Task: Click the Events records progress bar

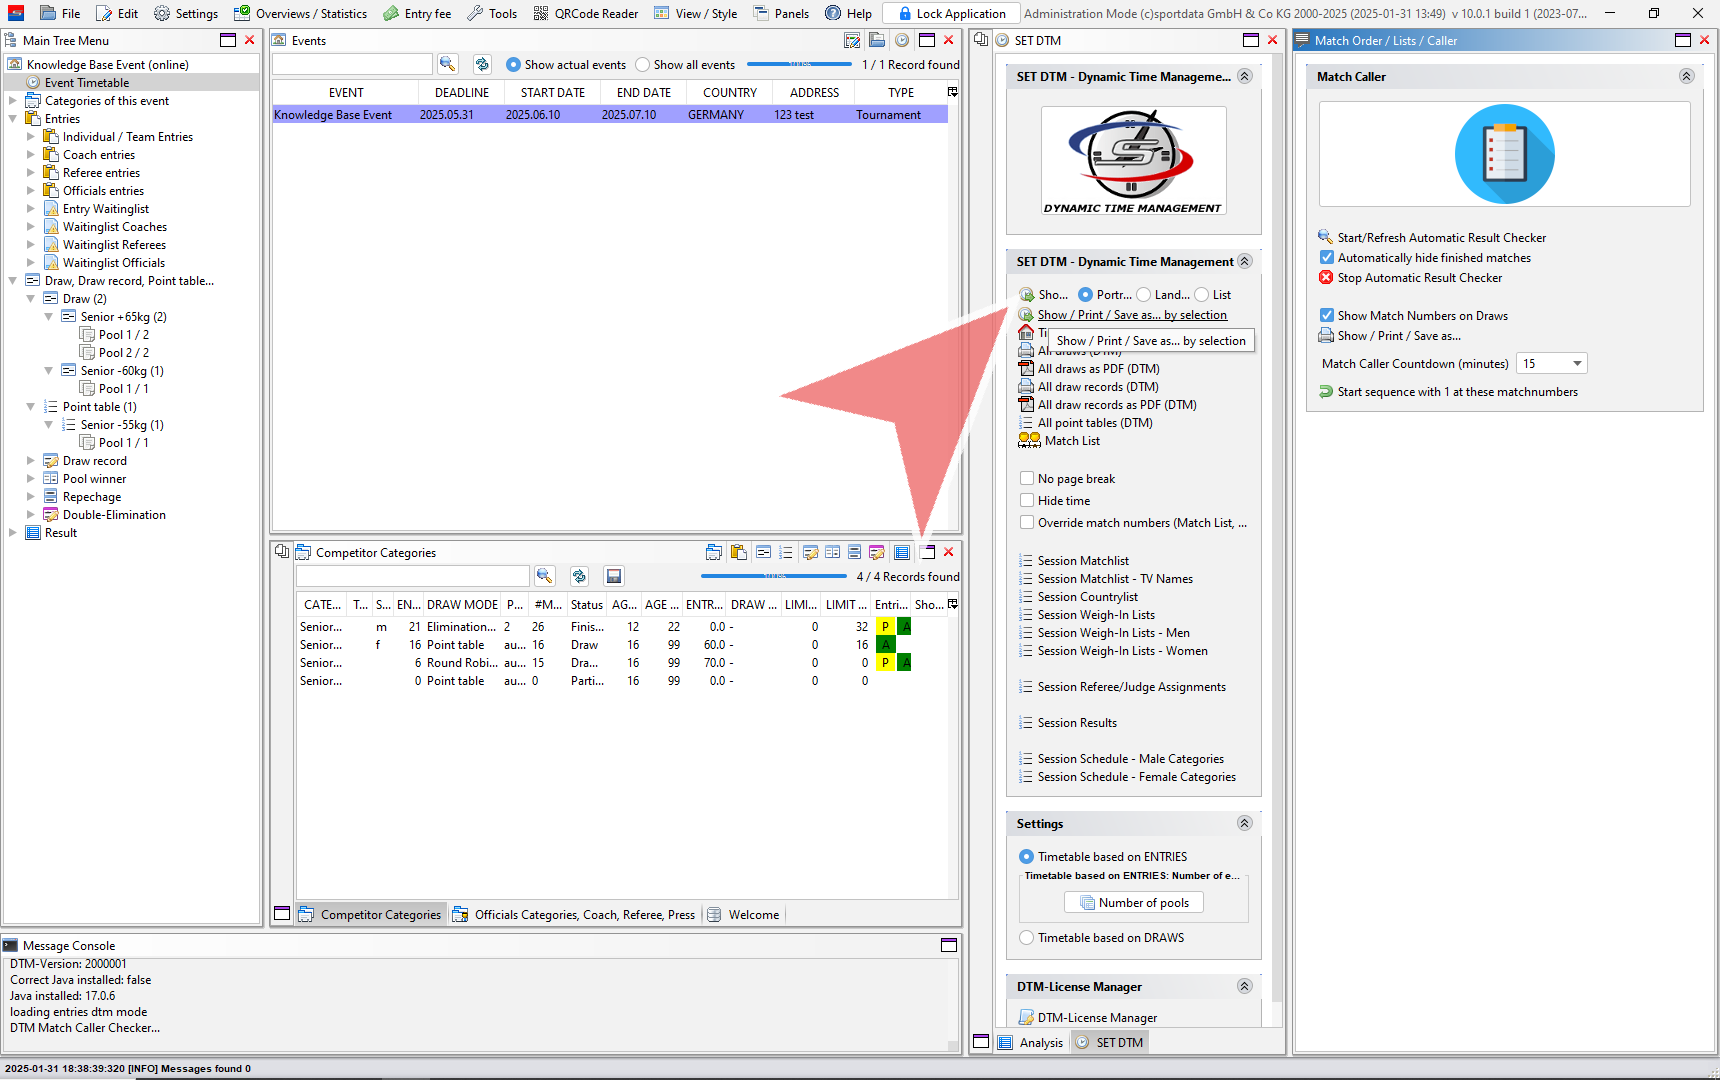Action: [x=799, y=65]
